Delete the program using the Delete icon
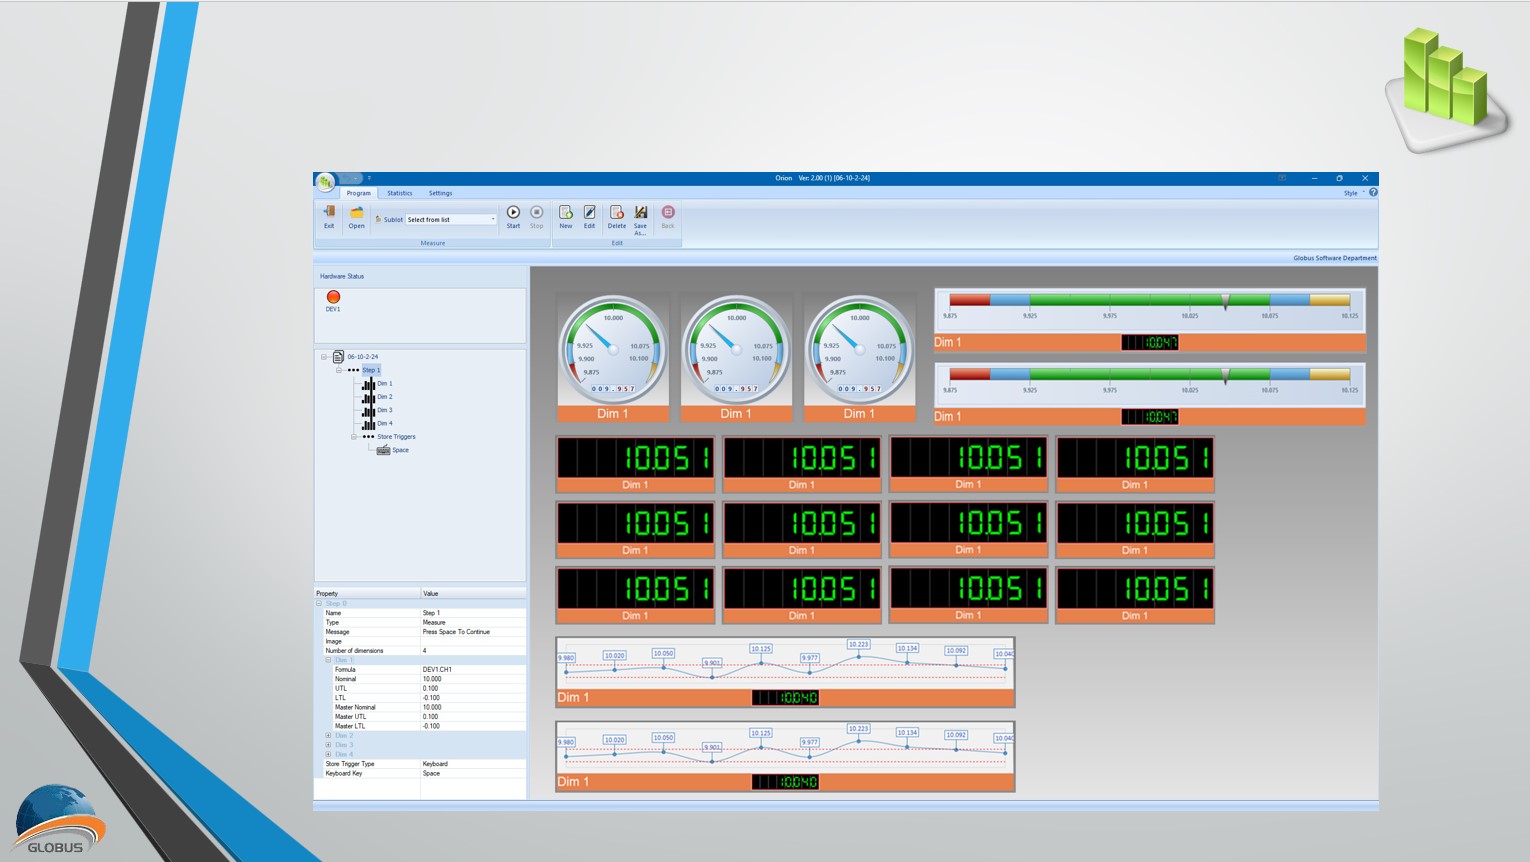Image resolution: width=1530 pixels, height=862 pixels. click(x=617, y=212)
